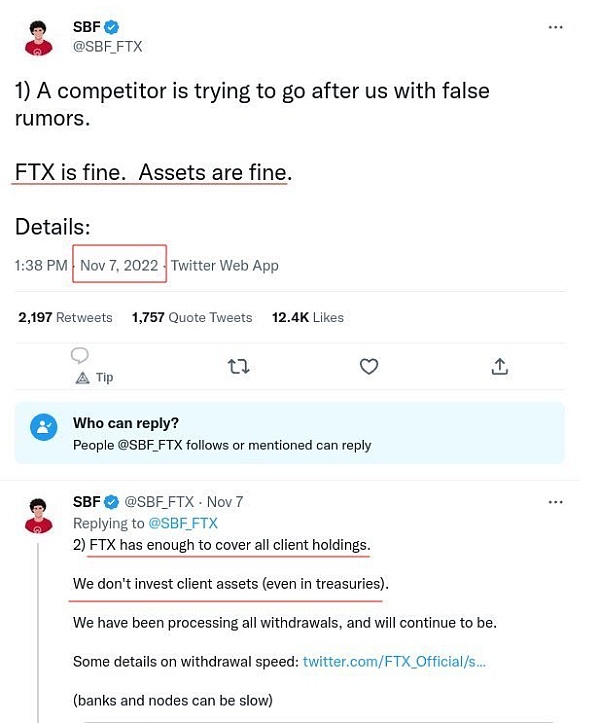
Task: Open SBF's profile picture on main tweet
Action: (x=38, y=37)
